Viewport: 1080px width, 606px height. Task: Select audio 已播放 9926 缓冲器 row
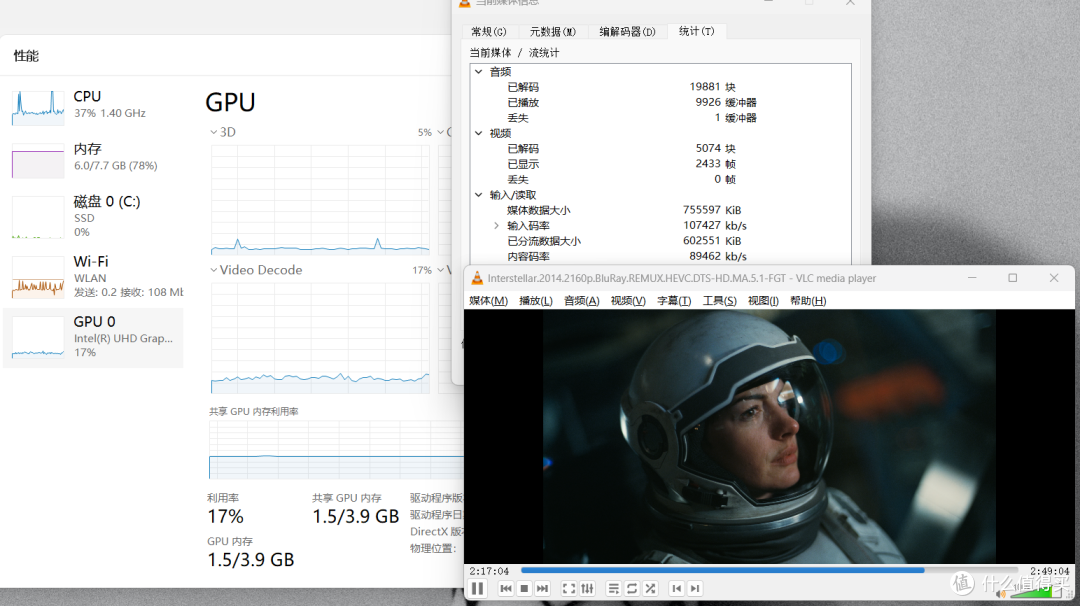[x=661, y=102]
